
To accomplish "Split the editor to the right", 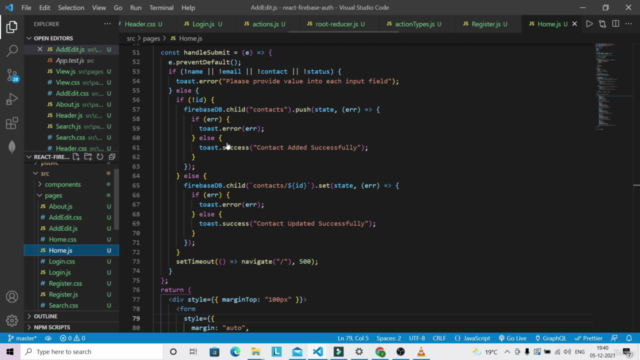I will tap(616, 24).
